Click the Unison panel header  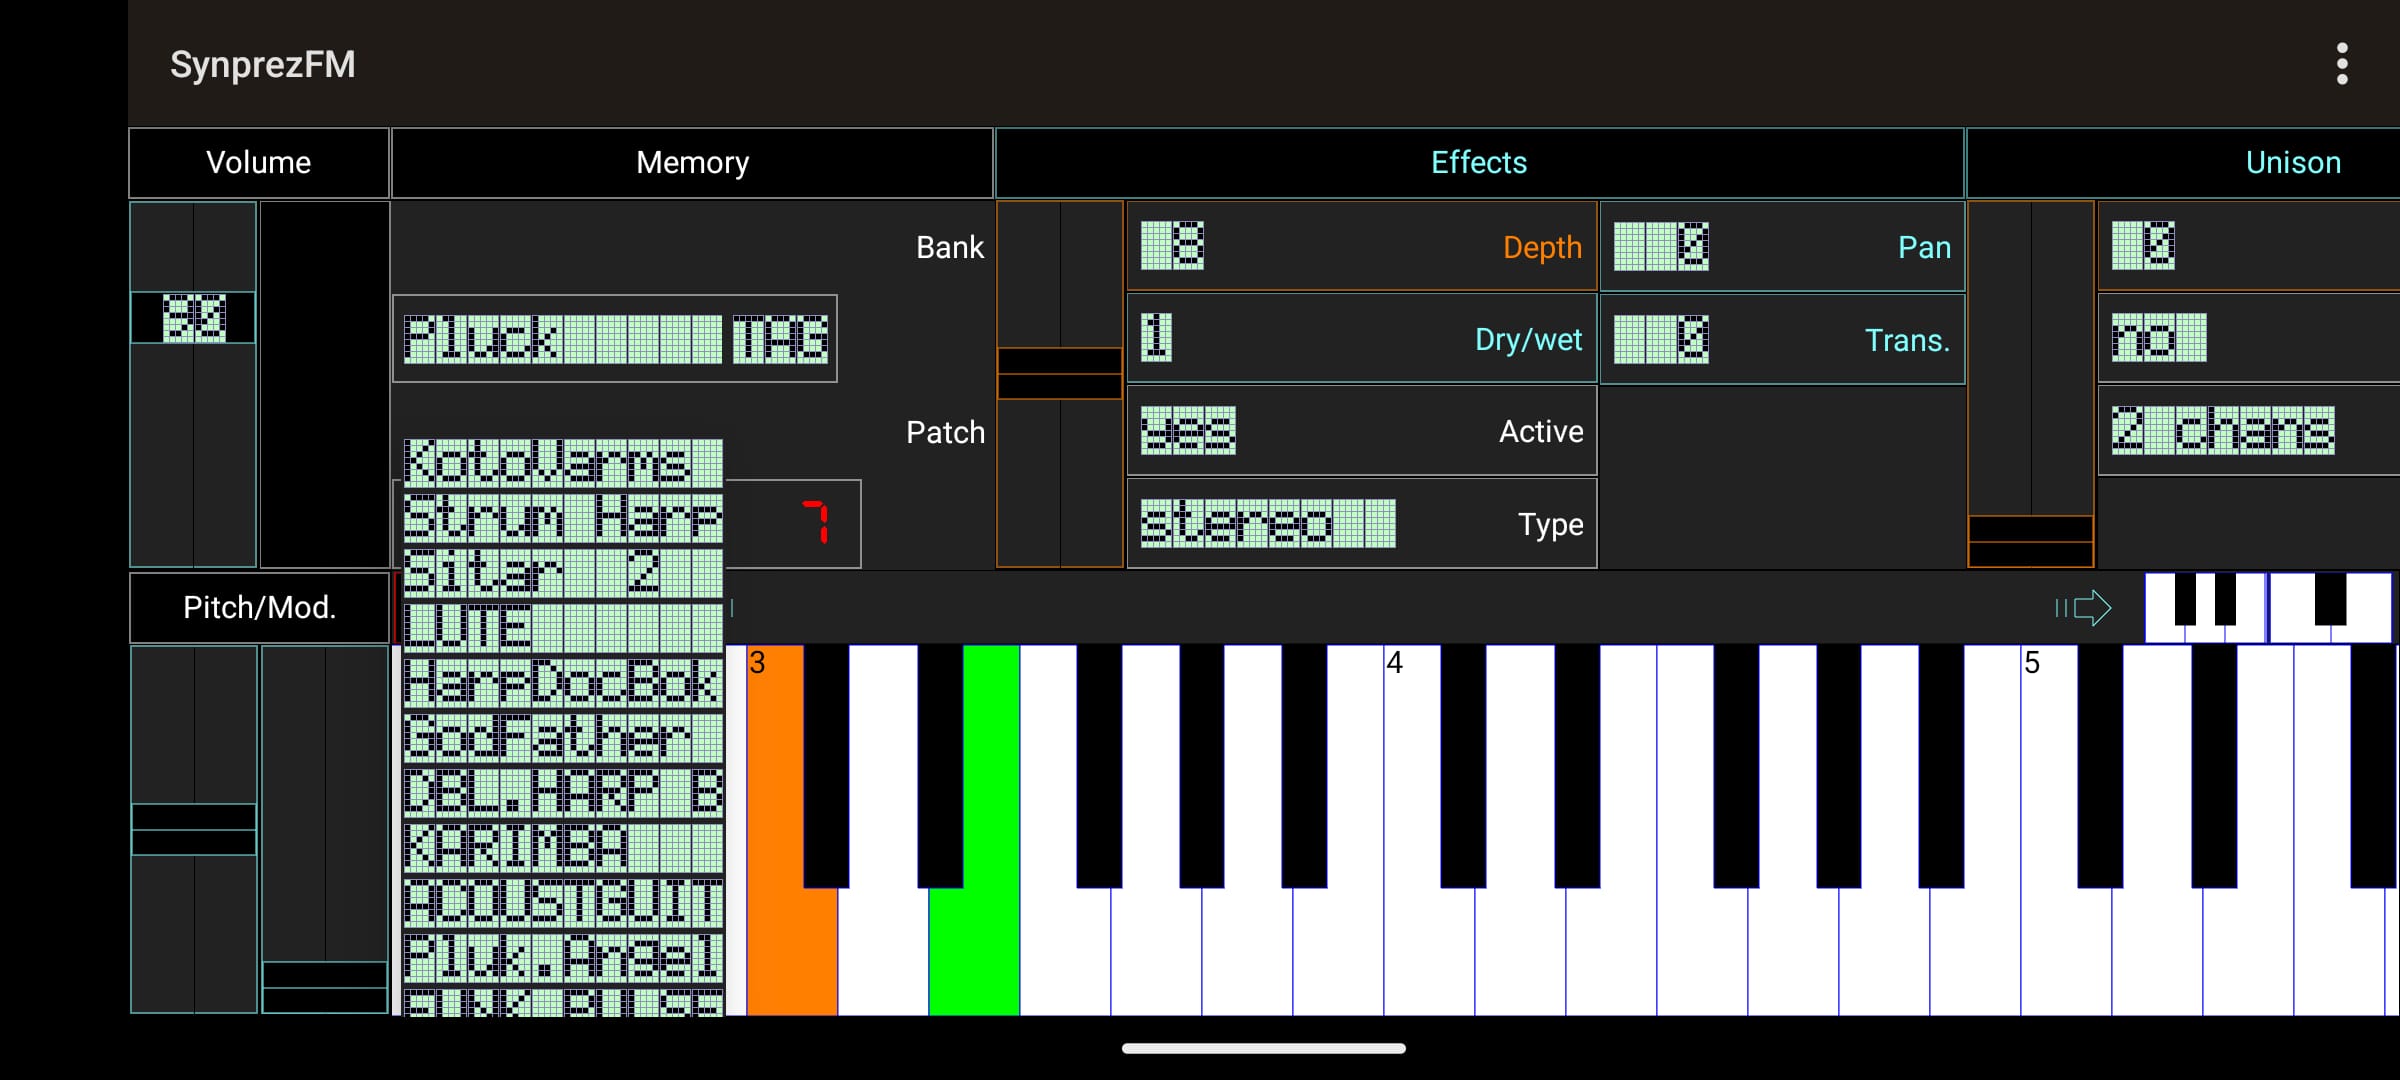(2291, 161)
